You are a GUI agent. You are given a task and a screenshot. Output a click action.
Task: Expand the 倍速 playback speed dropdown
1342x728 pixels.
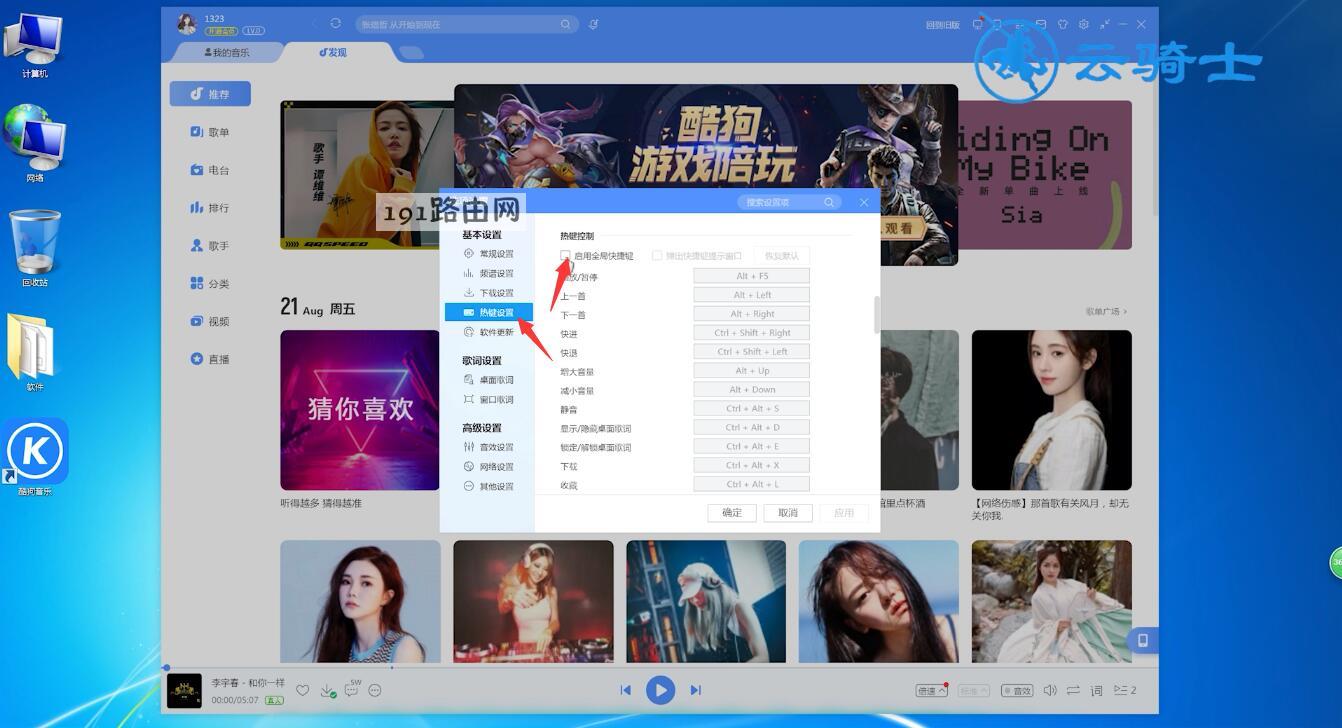click(x=932, y=690)
